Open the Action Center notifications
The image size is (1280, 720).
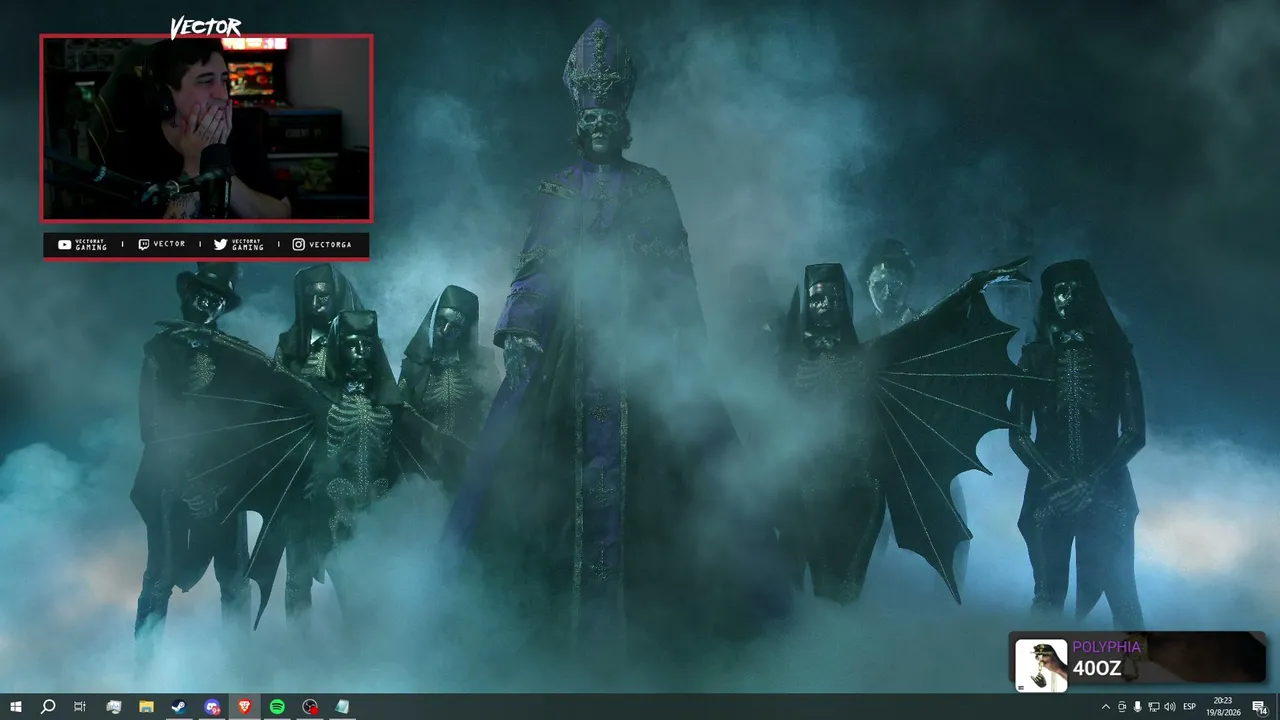(x=1260, y=707)
